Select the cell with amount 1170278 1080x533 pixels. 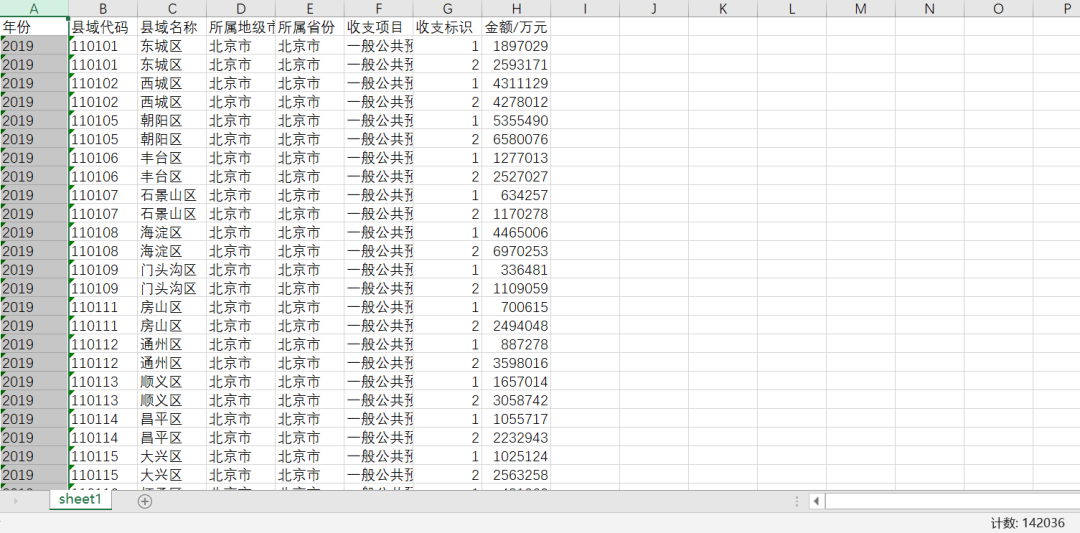pos(517,213)
